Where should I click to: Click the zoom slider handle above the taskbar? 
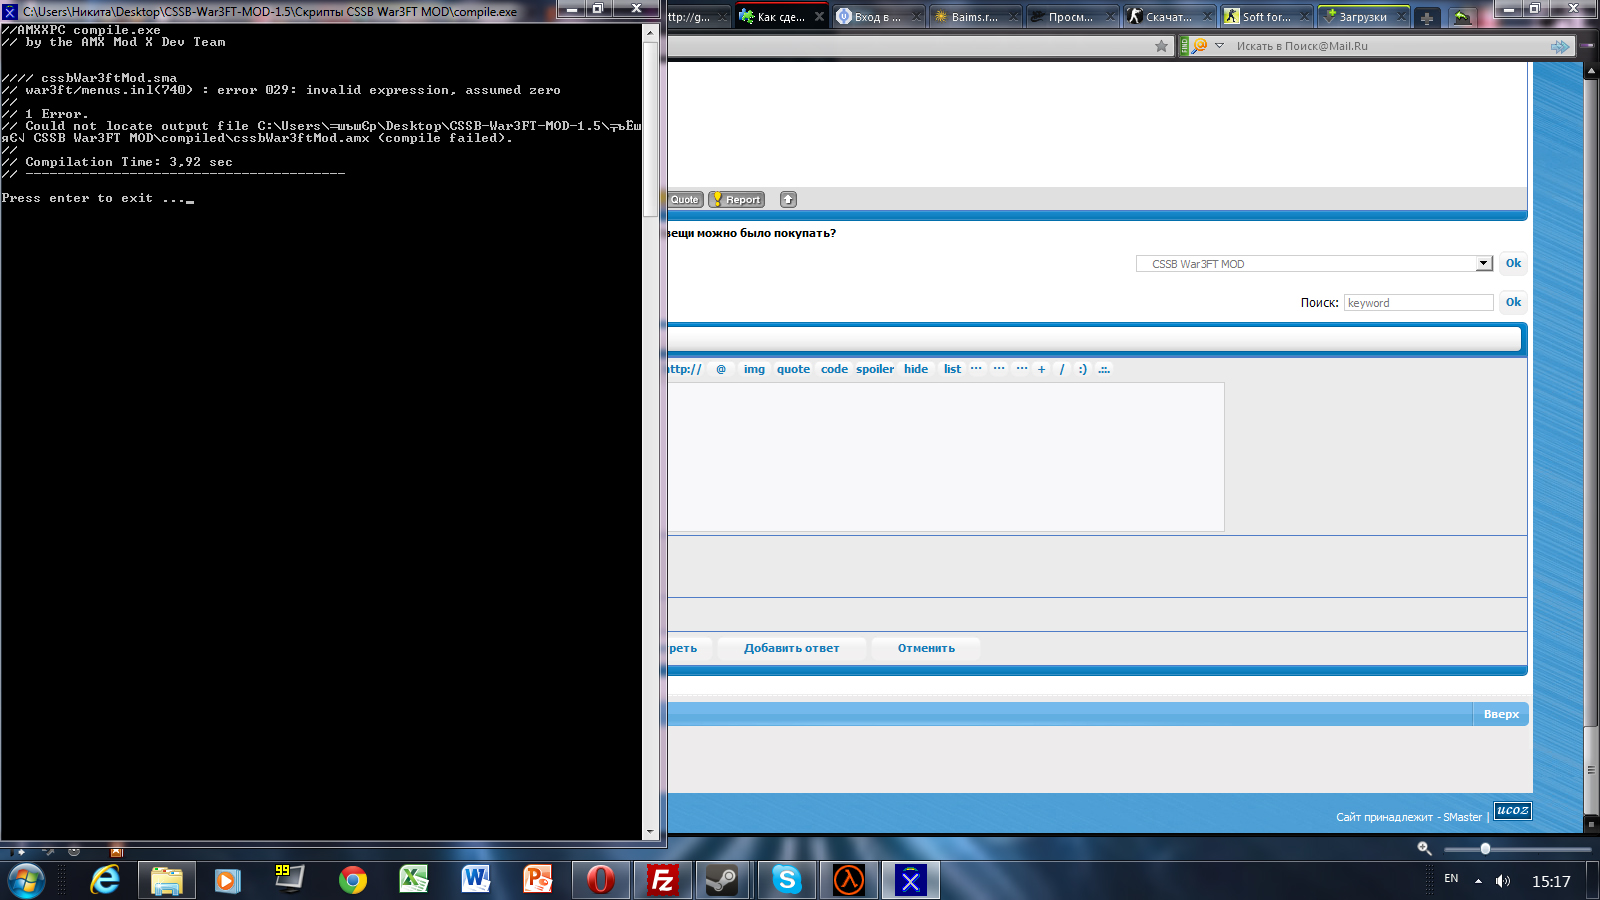coord(1485,848)
